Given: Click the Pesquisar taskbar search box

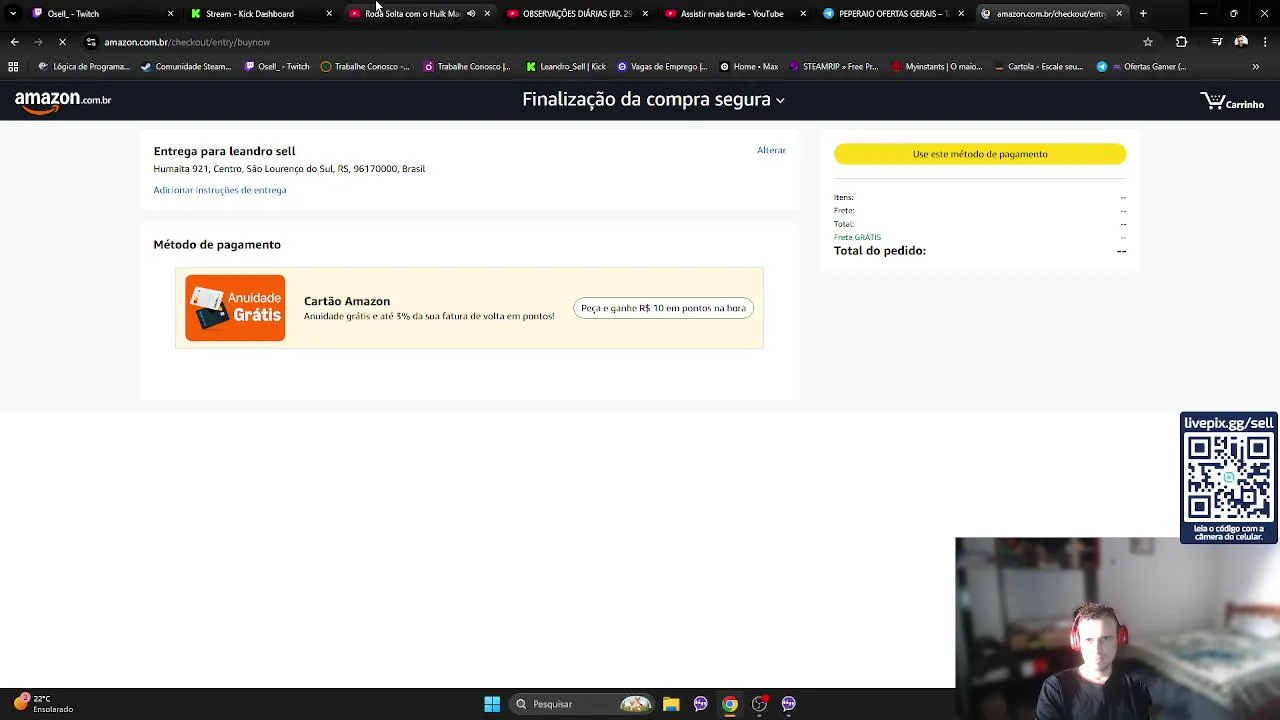Looking at the screenshot, I should (x=583, y=704).
